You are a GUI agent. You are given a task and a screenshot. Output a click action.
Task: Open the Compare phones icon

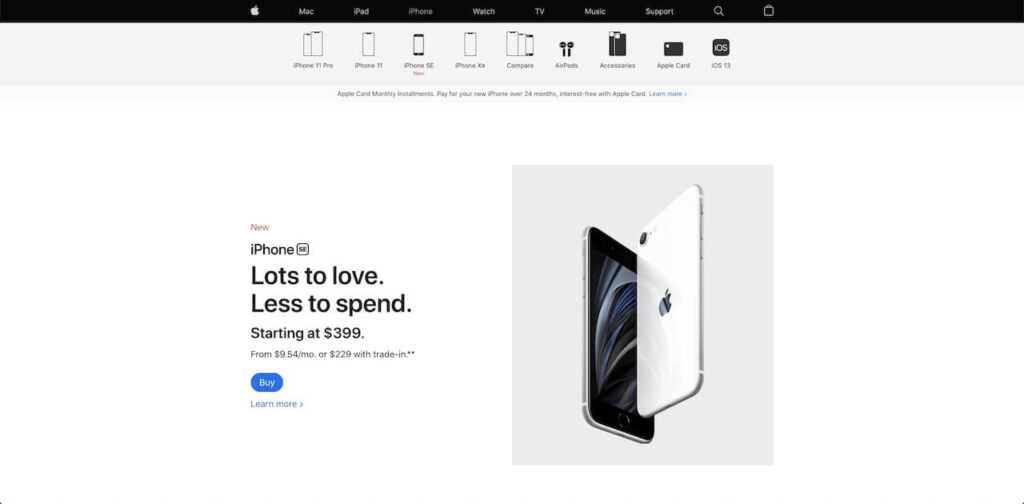point(520,44)
